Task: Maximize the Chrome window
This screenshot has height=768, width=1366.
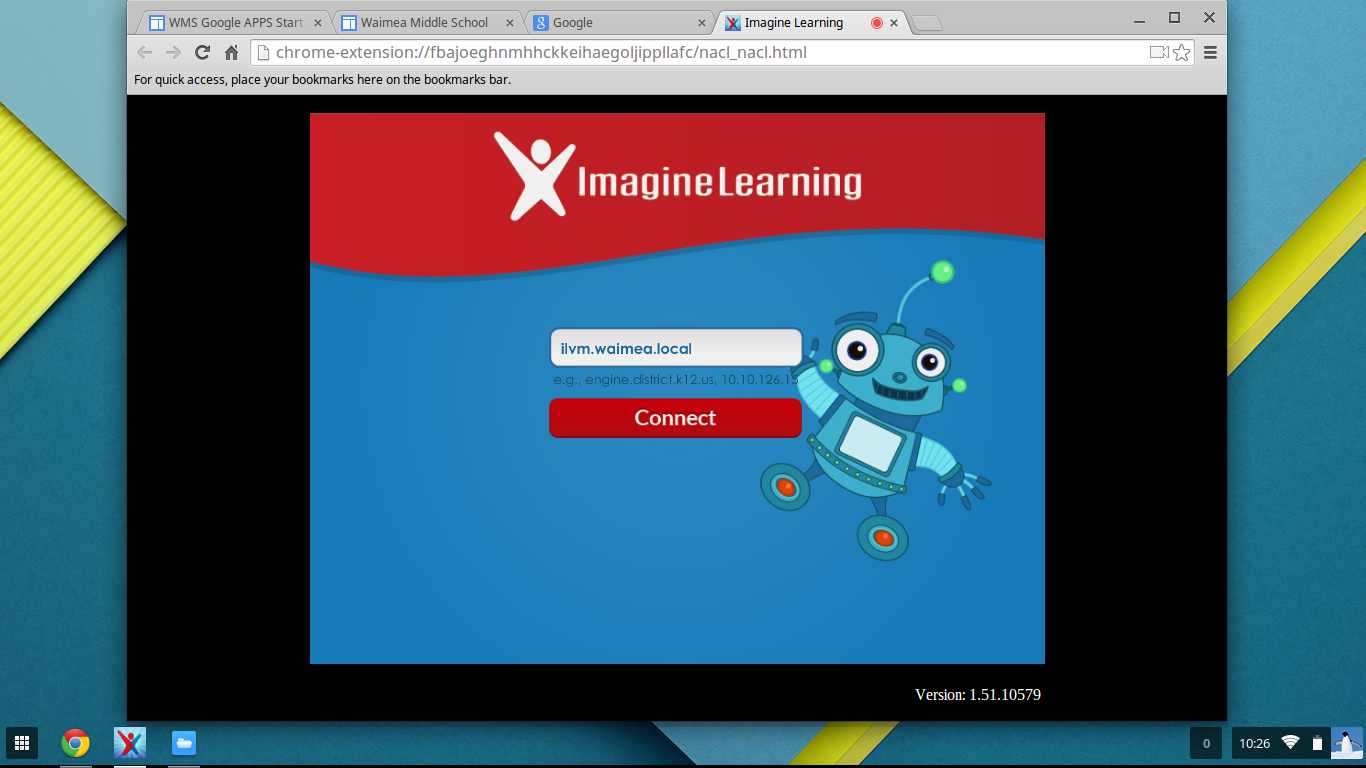Action: pyautogui.click(x=1175, y=17)
